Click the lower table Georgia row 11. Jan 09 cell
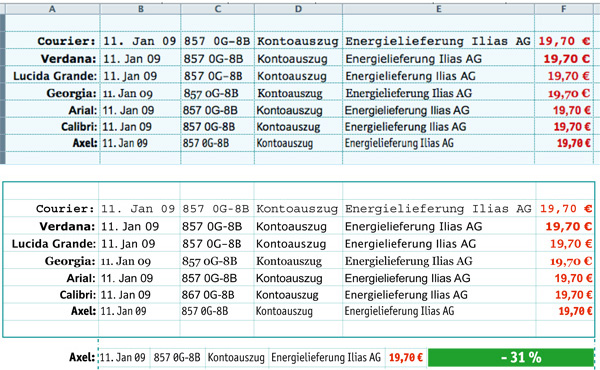Viewport: 600px width, 370px height. point(139,261)
